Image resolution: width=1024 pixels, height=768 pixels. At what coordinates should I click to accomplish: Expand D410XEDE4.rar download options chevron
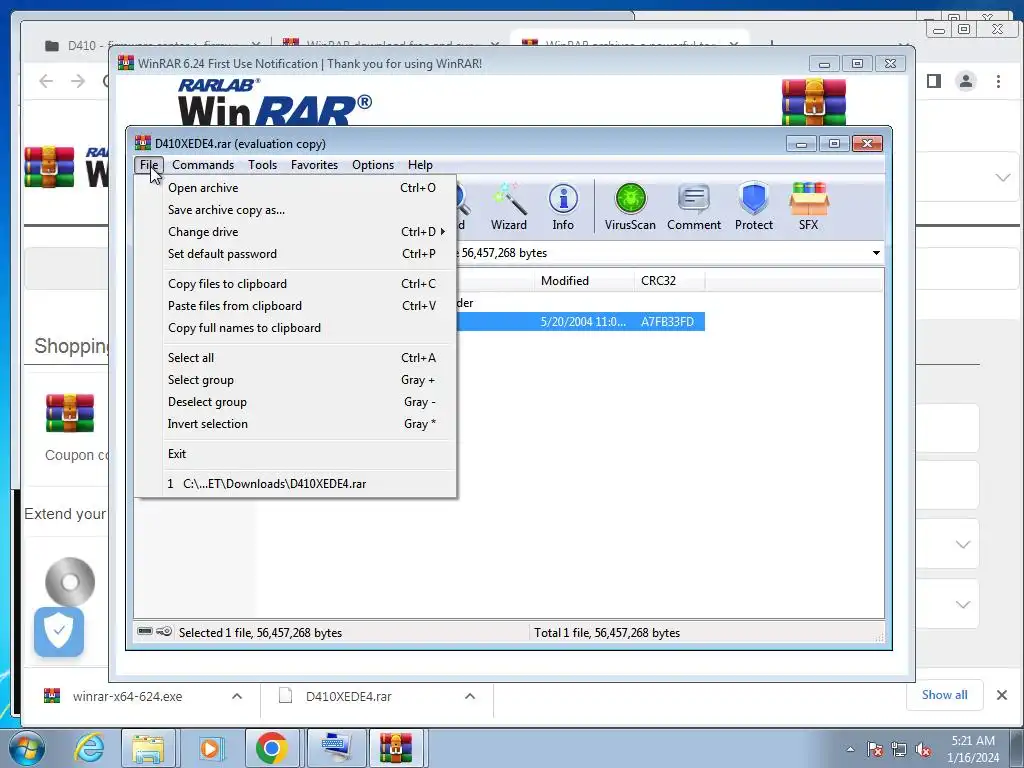pyautogui.click(x=470, y=696)
